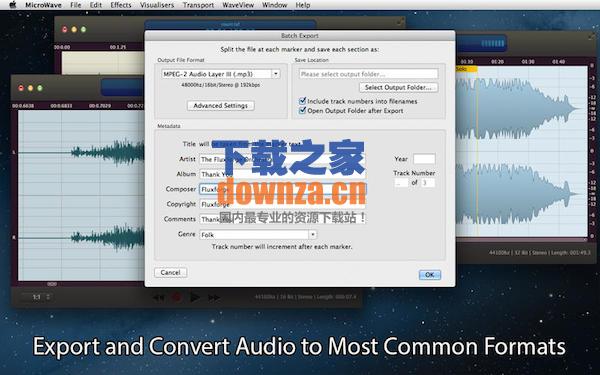This screenshot has width=600, height=375.
Task: Click the yellow marker flag on the waveform
Action: pos(466,69)
